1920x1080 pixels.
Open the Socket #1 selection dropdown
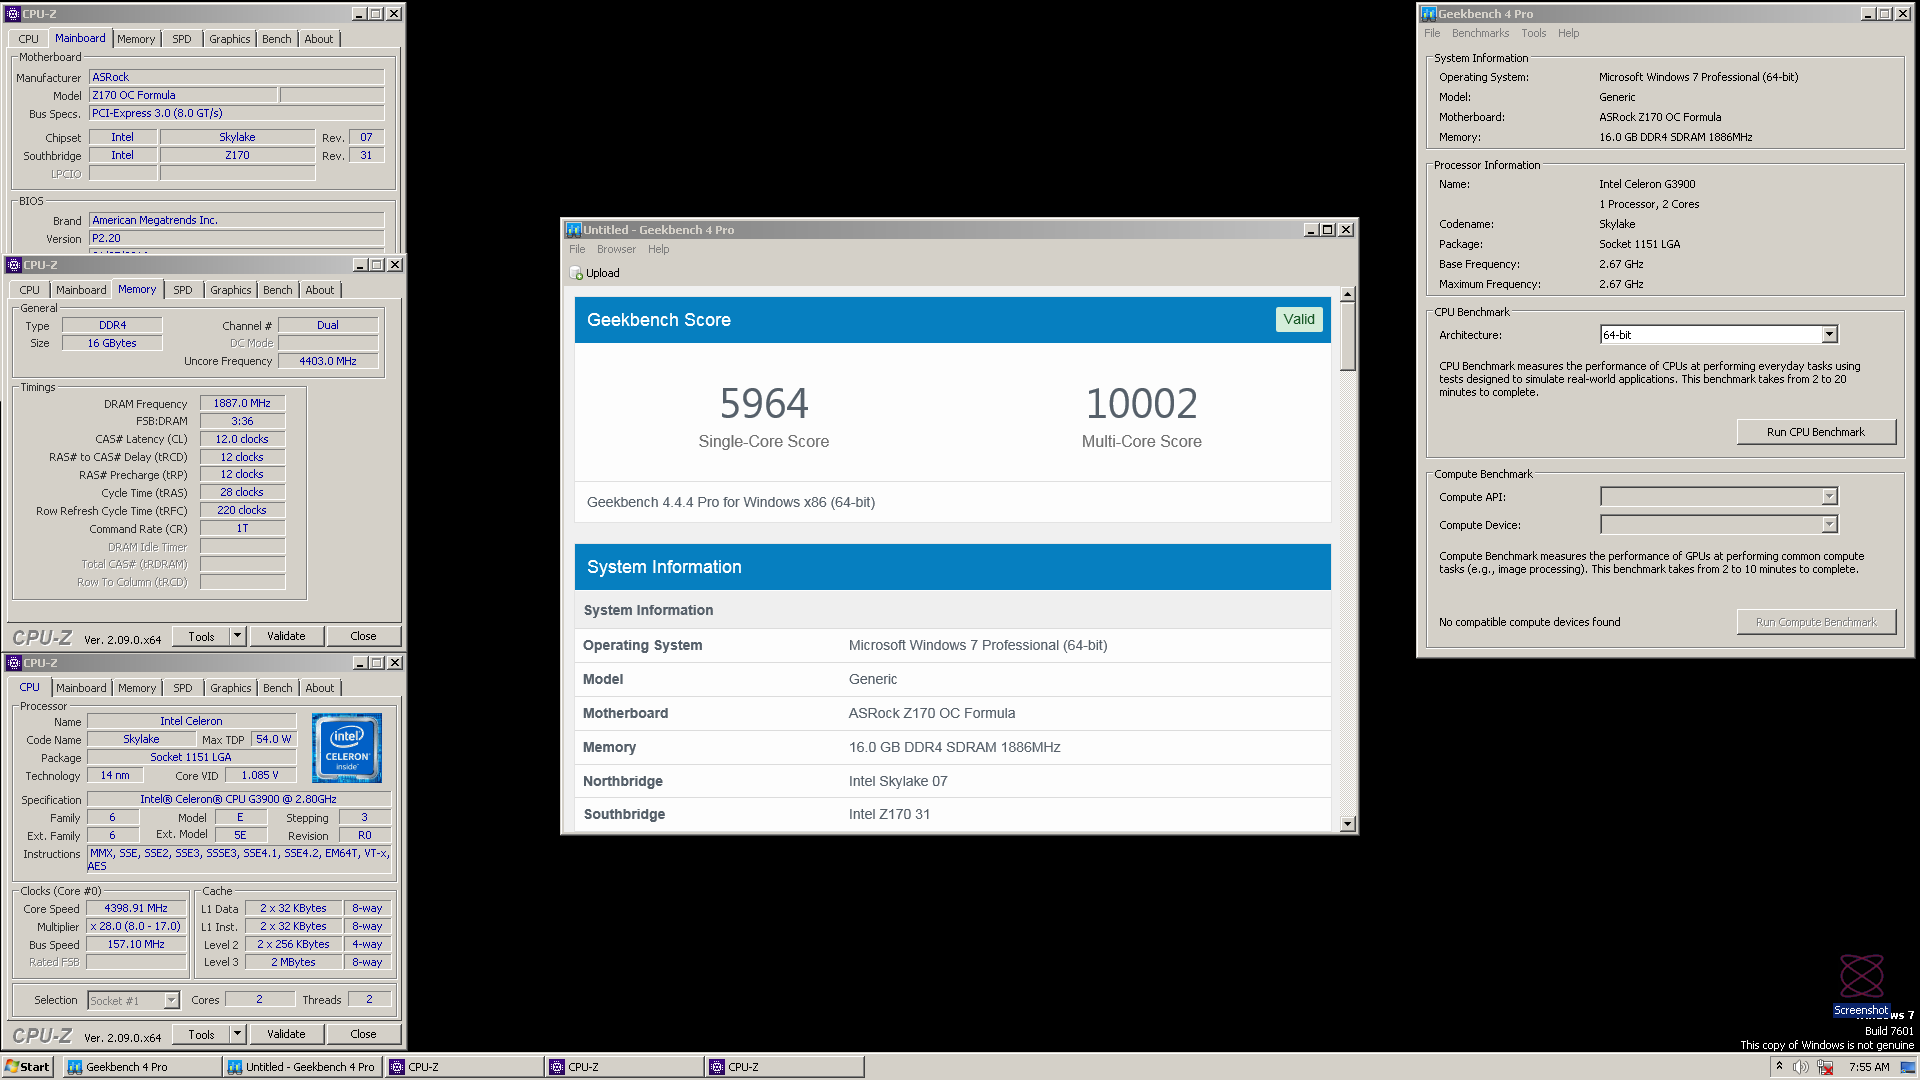(x=171, y=1000)
